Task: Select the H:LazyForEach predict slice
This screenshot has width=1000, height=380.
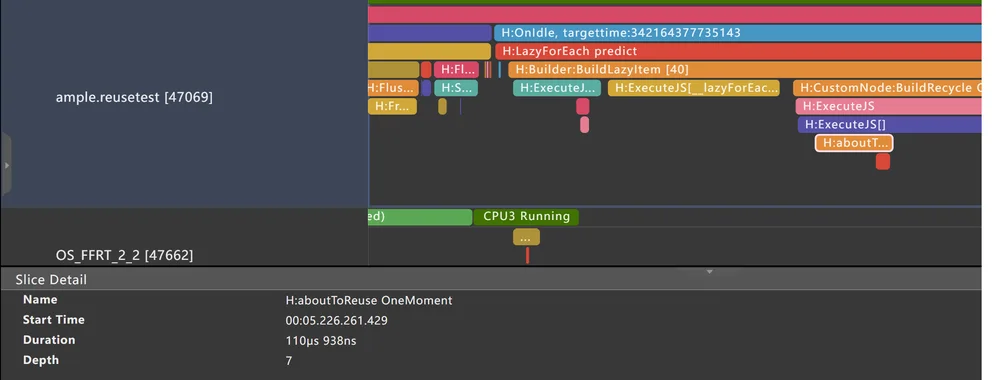Action: click(739, 51)
